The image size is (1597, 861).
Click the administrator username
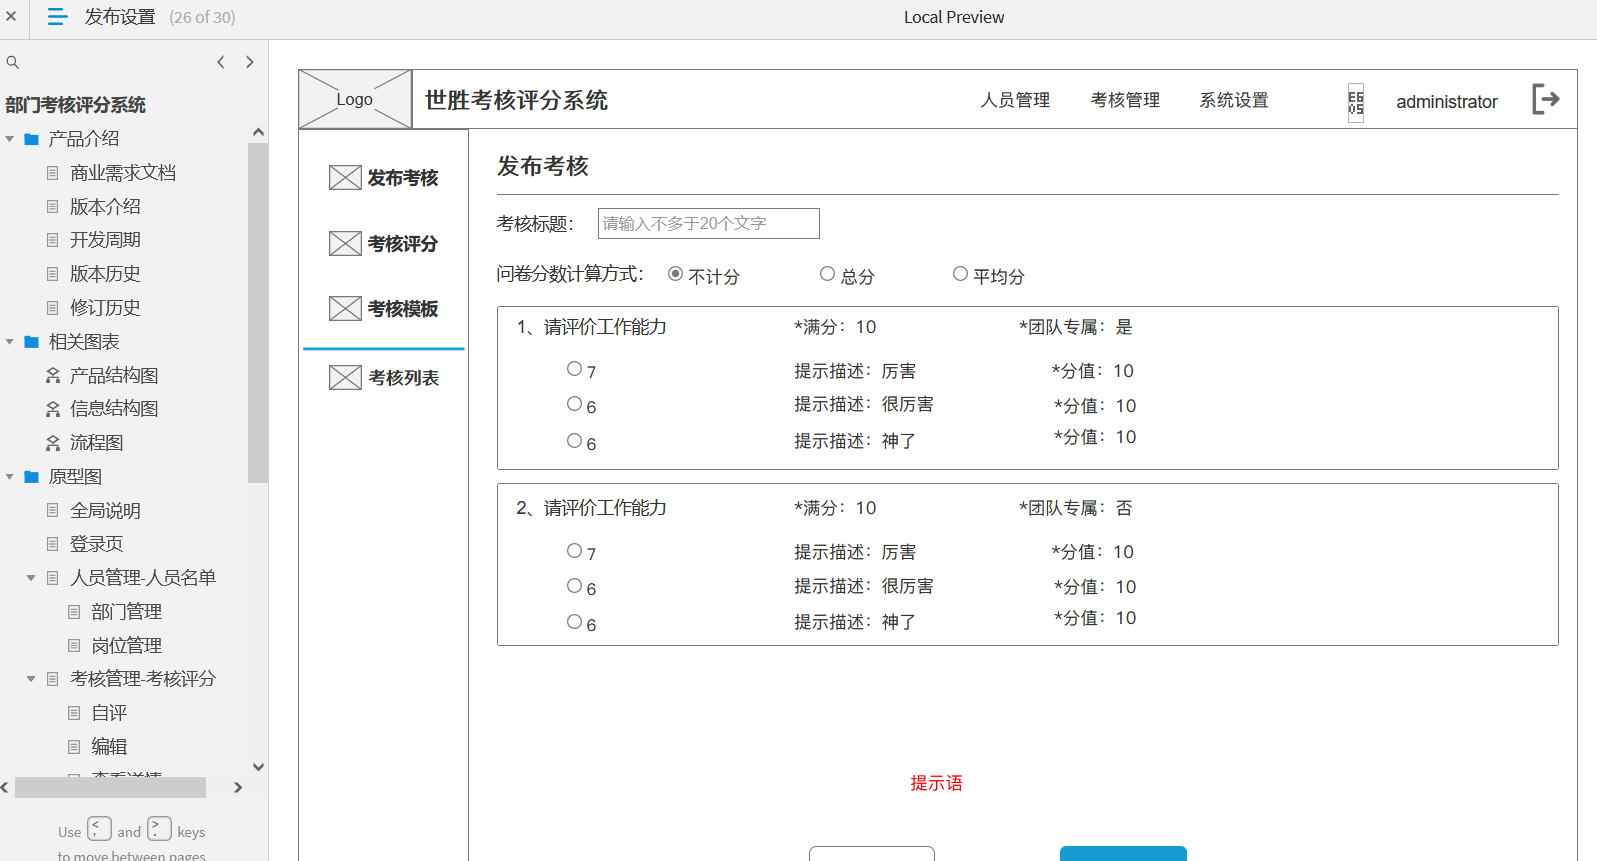1447,102
